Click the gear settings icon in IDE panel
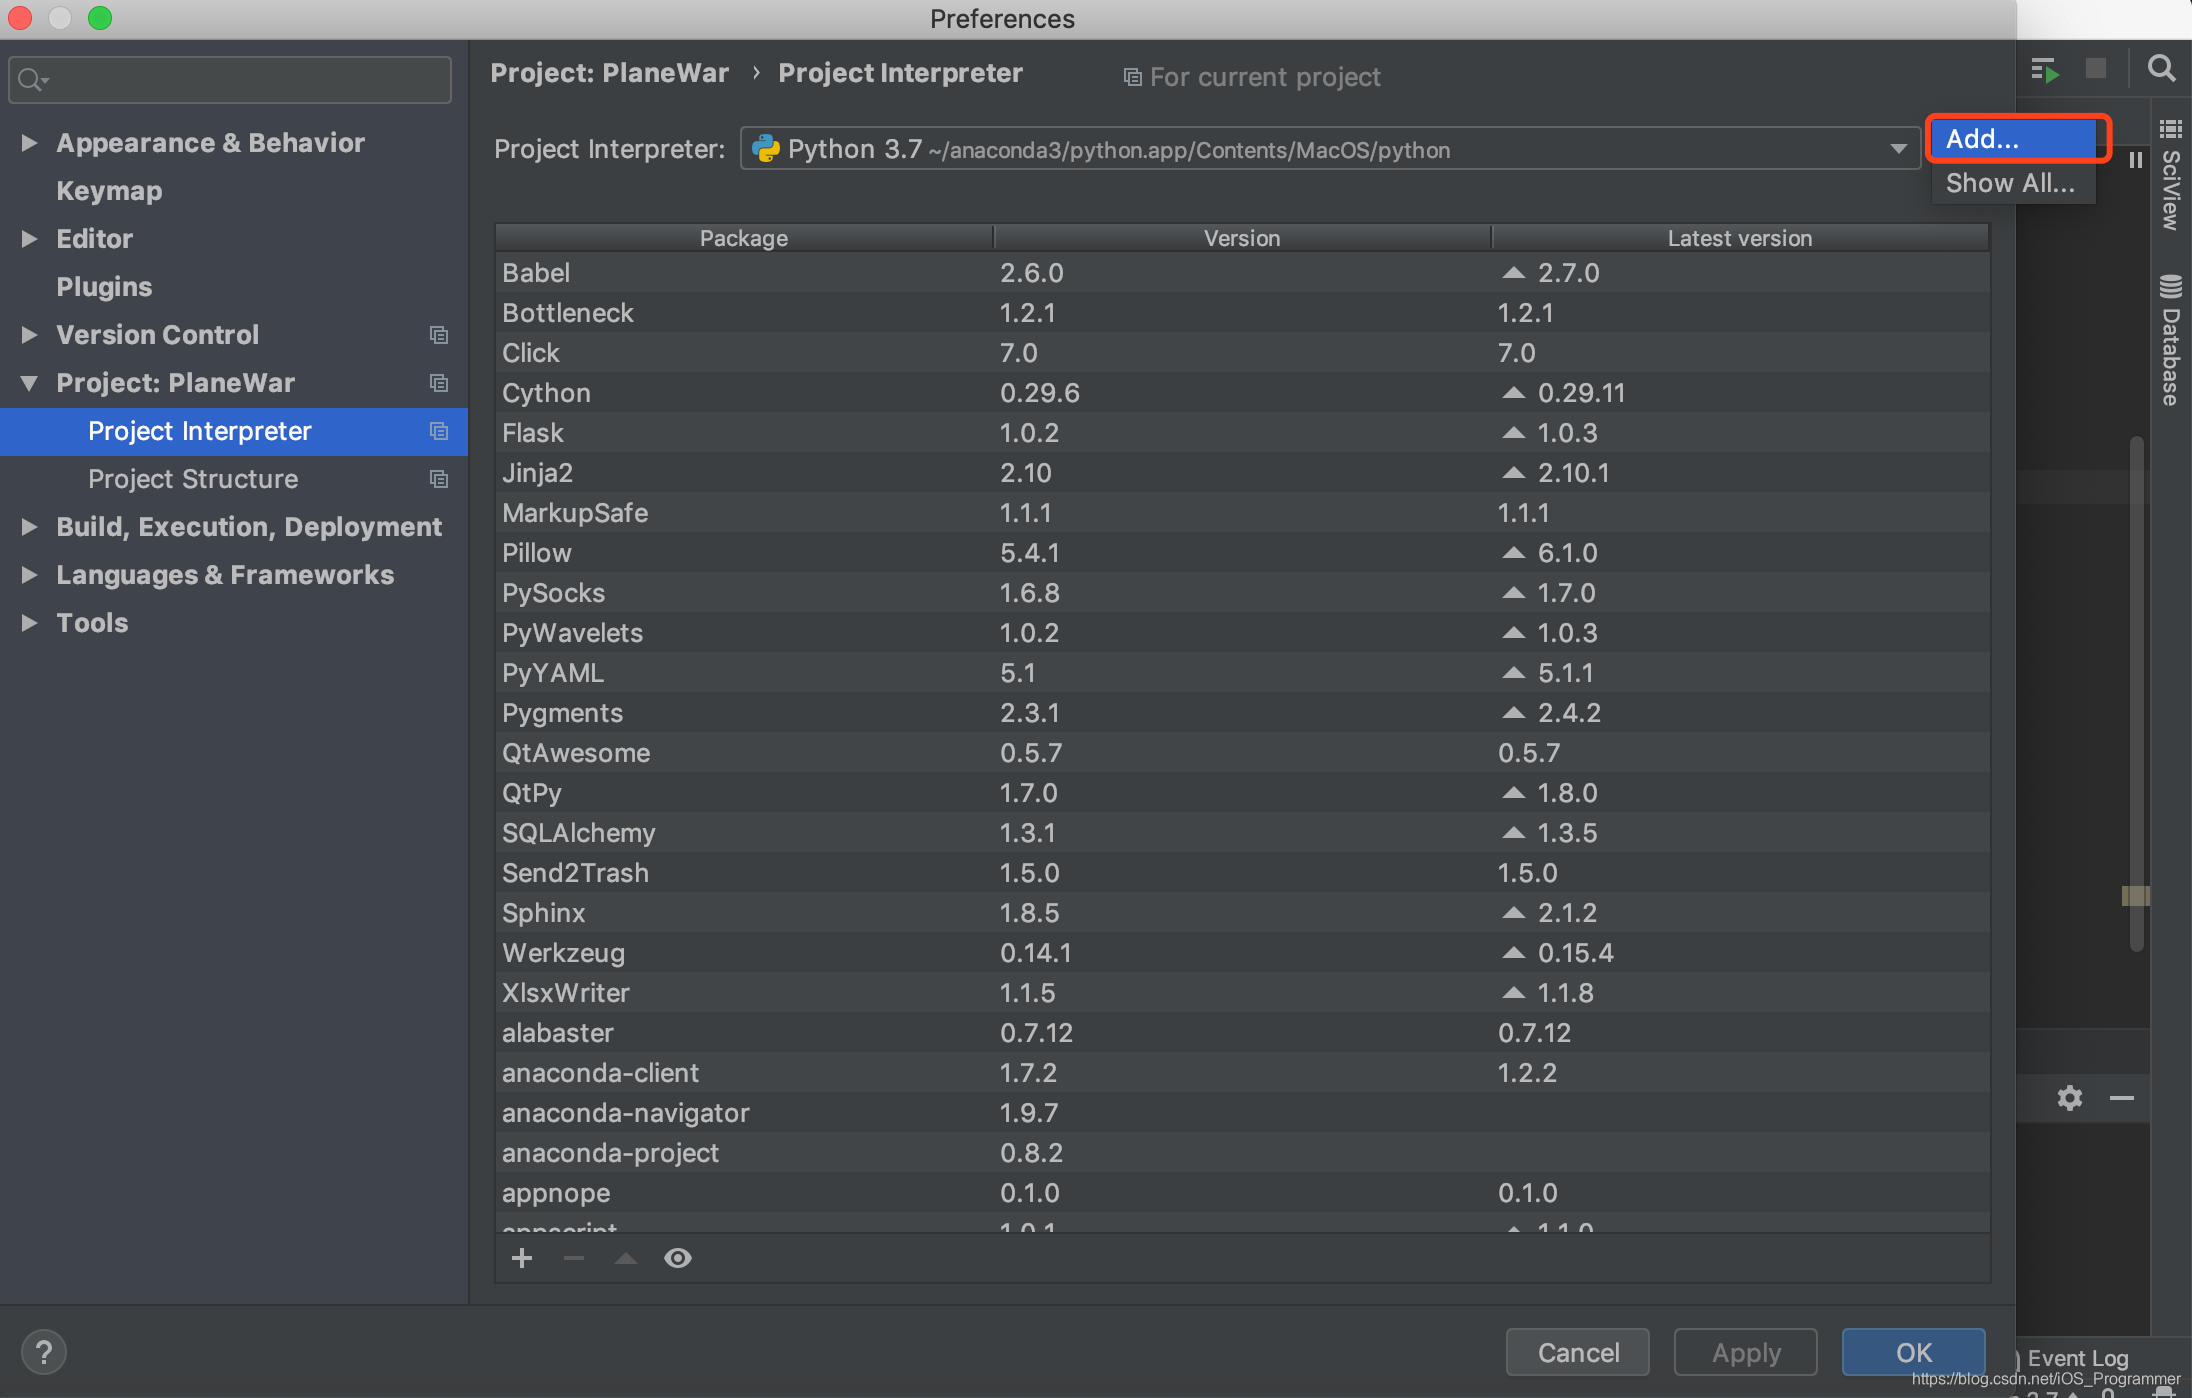The image size is (2192, 1398). tap(2070, 1098)
